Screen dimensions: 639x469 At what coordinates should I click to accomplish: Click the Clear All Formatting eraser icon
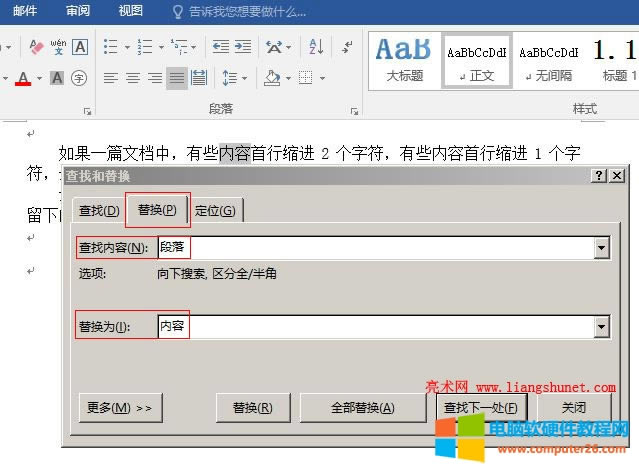click(x=36, y=47)
